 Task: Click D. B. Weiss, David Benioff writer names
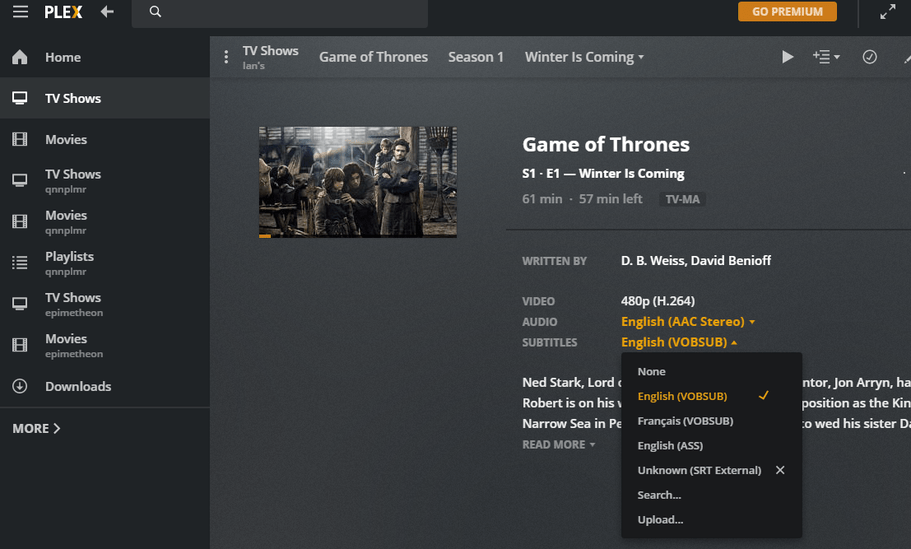695,261
